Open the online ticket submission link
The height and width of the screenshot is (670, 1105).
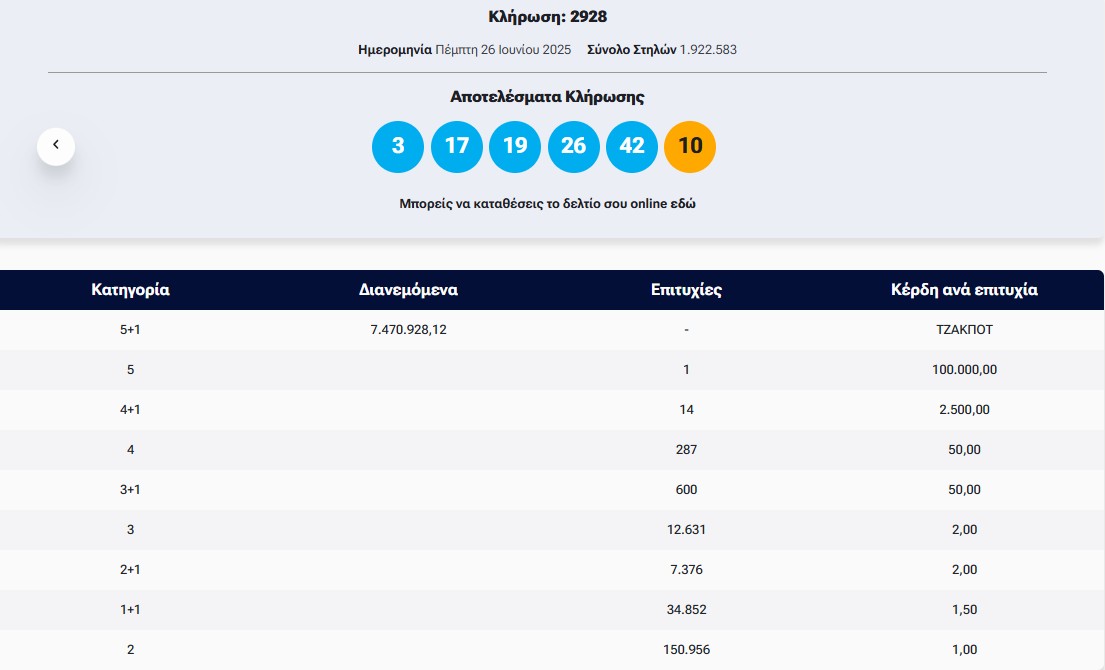pos(547,203)
